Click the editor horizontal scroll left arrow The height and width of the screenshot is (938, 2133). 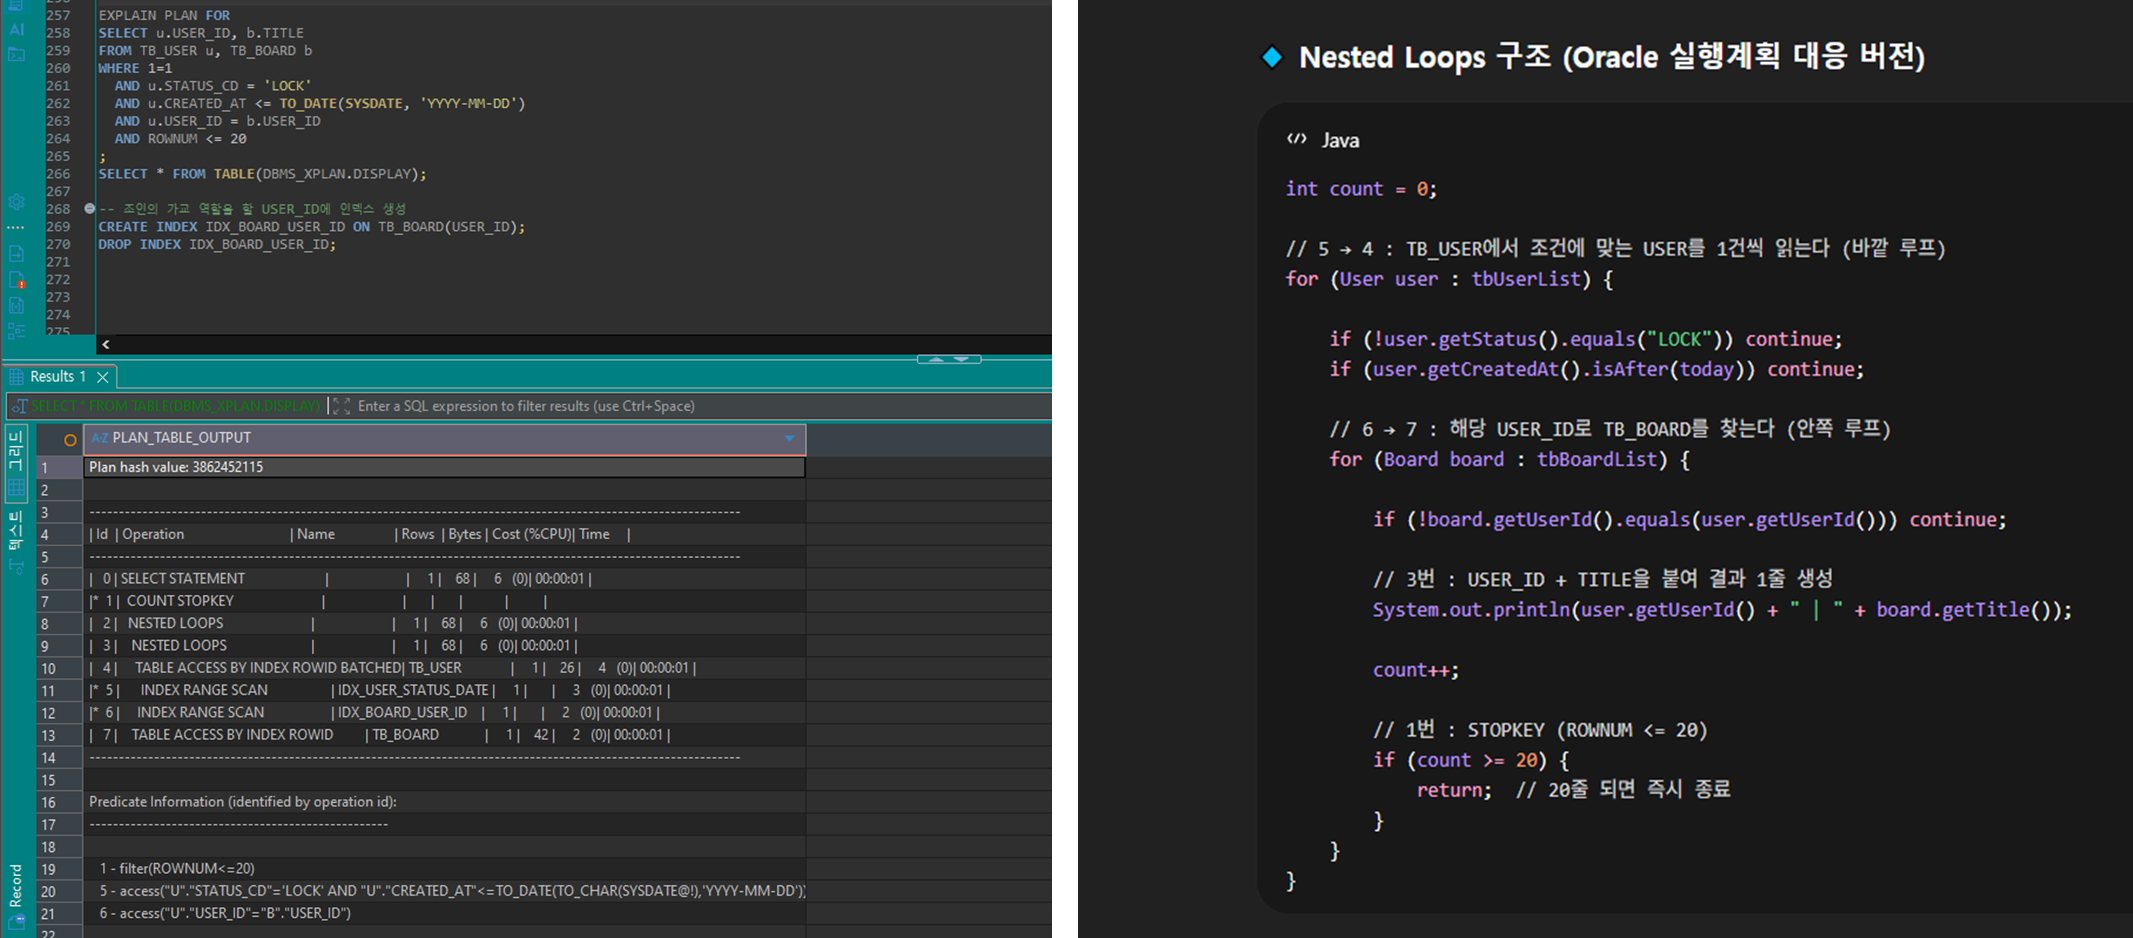pyautogui.click(x=106, y=344)
